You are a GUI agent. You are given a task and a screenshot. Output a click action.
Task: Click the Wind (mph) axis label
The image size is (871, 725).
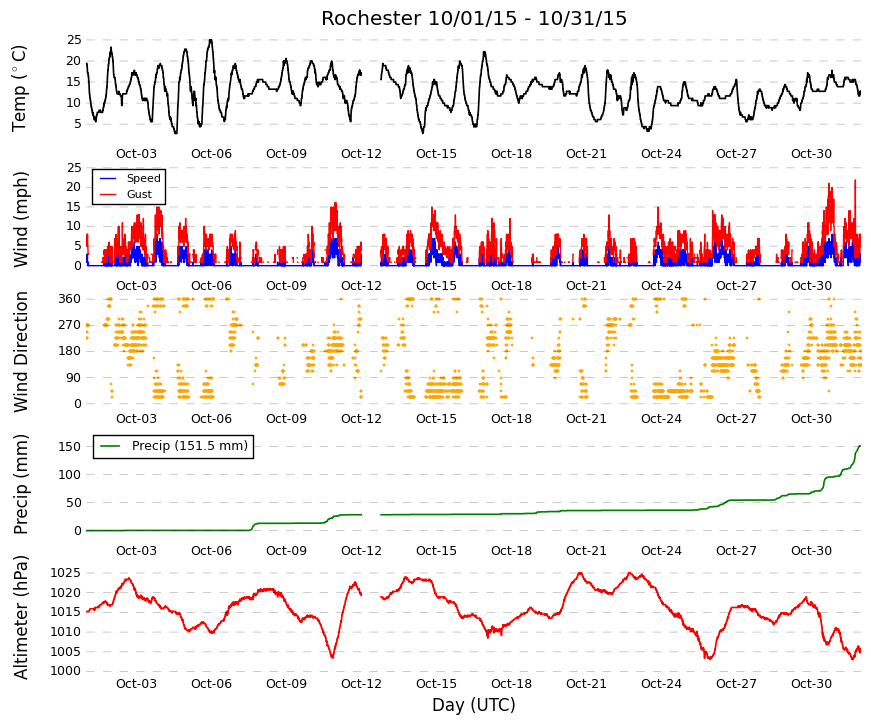click(x=19, y=219)
